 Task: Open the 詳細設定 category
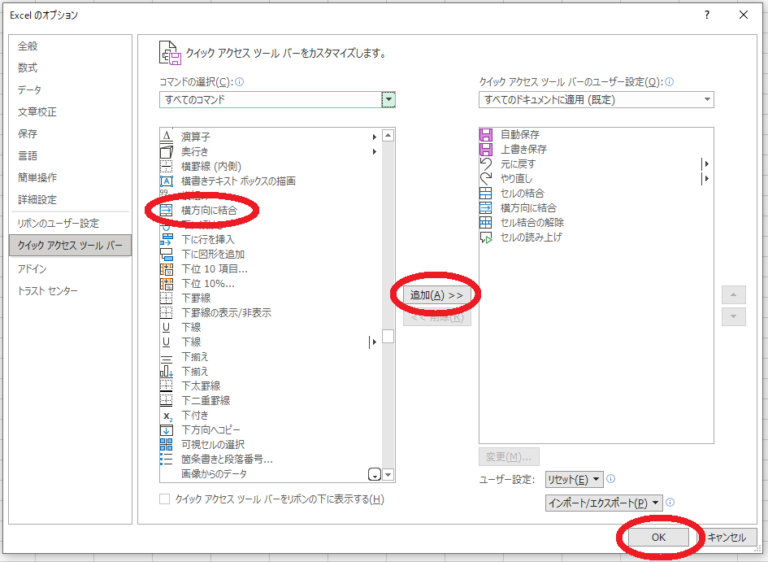tap(36, 199)
